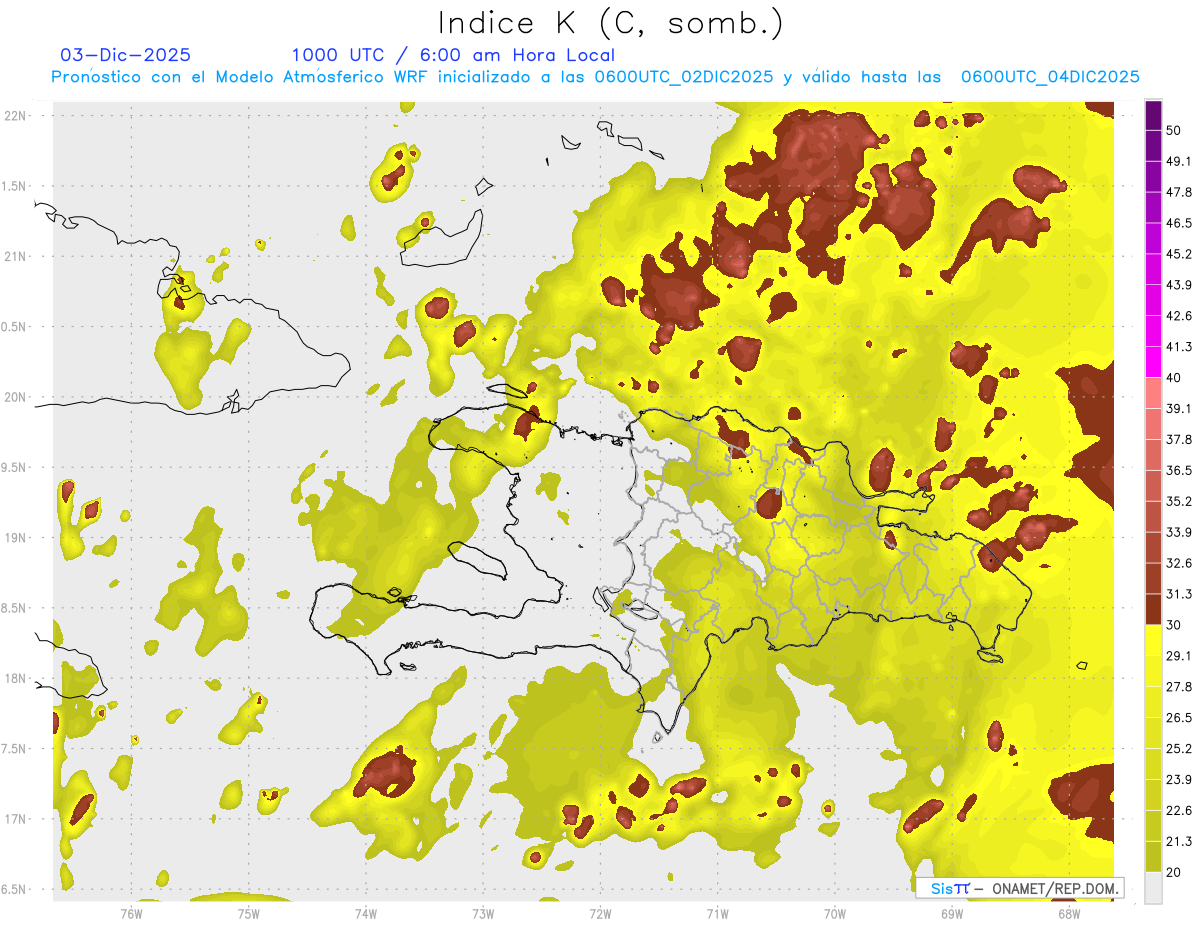Click the '37.8' color scale label
The height and width of the screenshot is (927, 1200).
tap(1178, 439)
